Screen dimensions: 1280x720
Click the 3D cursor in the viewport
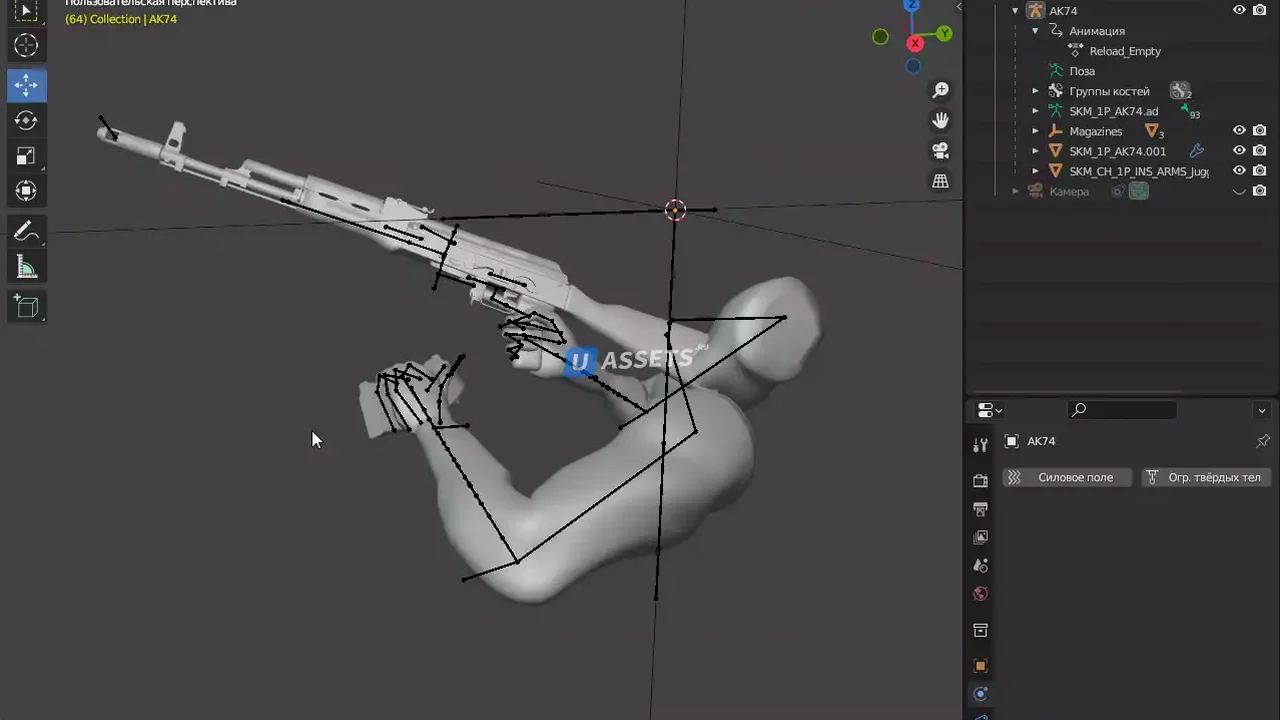[x=675, y=210]
